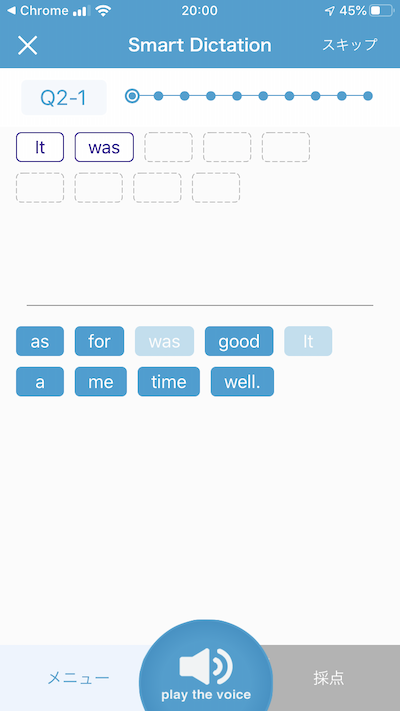The height and width of the screenshot is (711, 400).
Task: Open the メニュー menu
Action: point(78,678)
